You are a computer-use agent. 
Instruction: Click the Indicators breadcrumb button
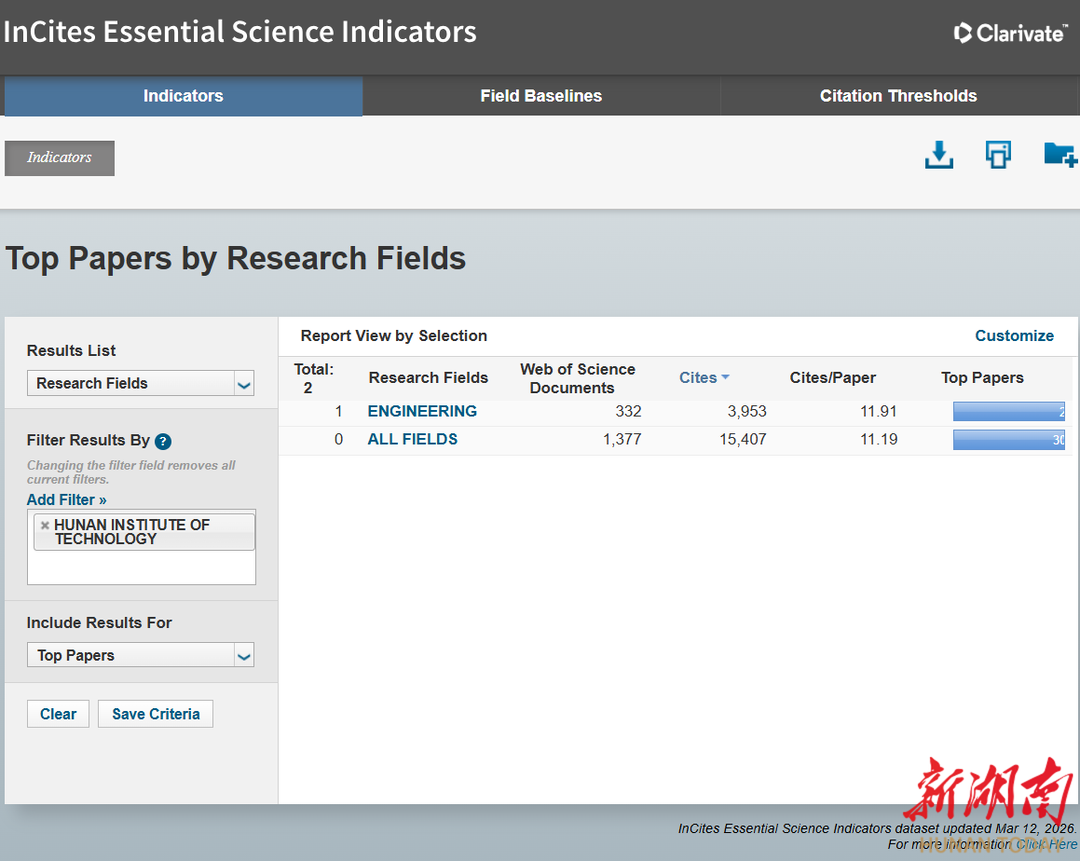[59, 158]
